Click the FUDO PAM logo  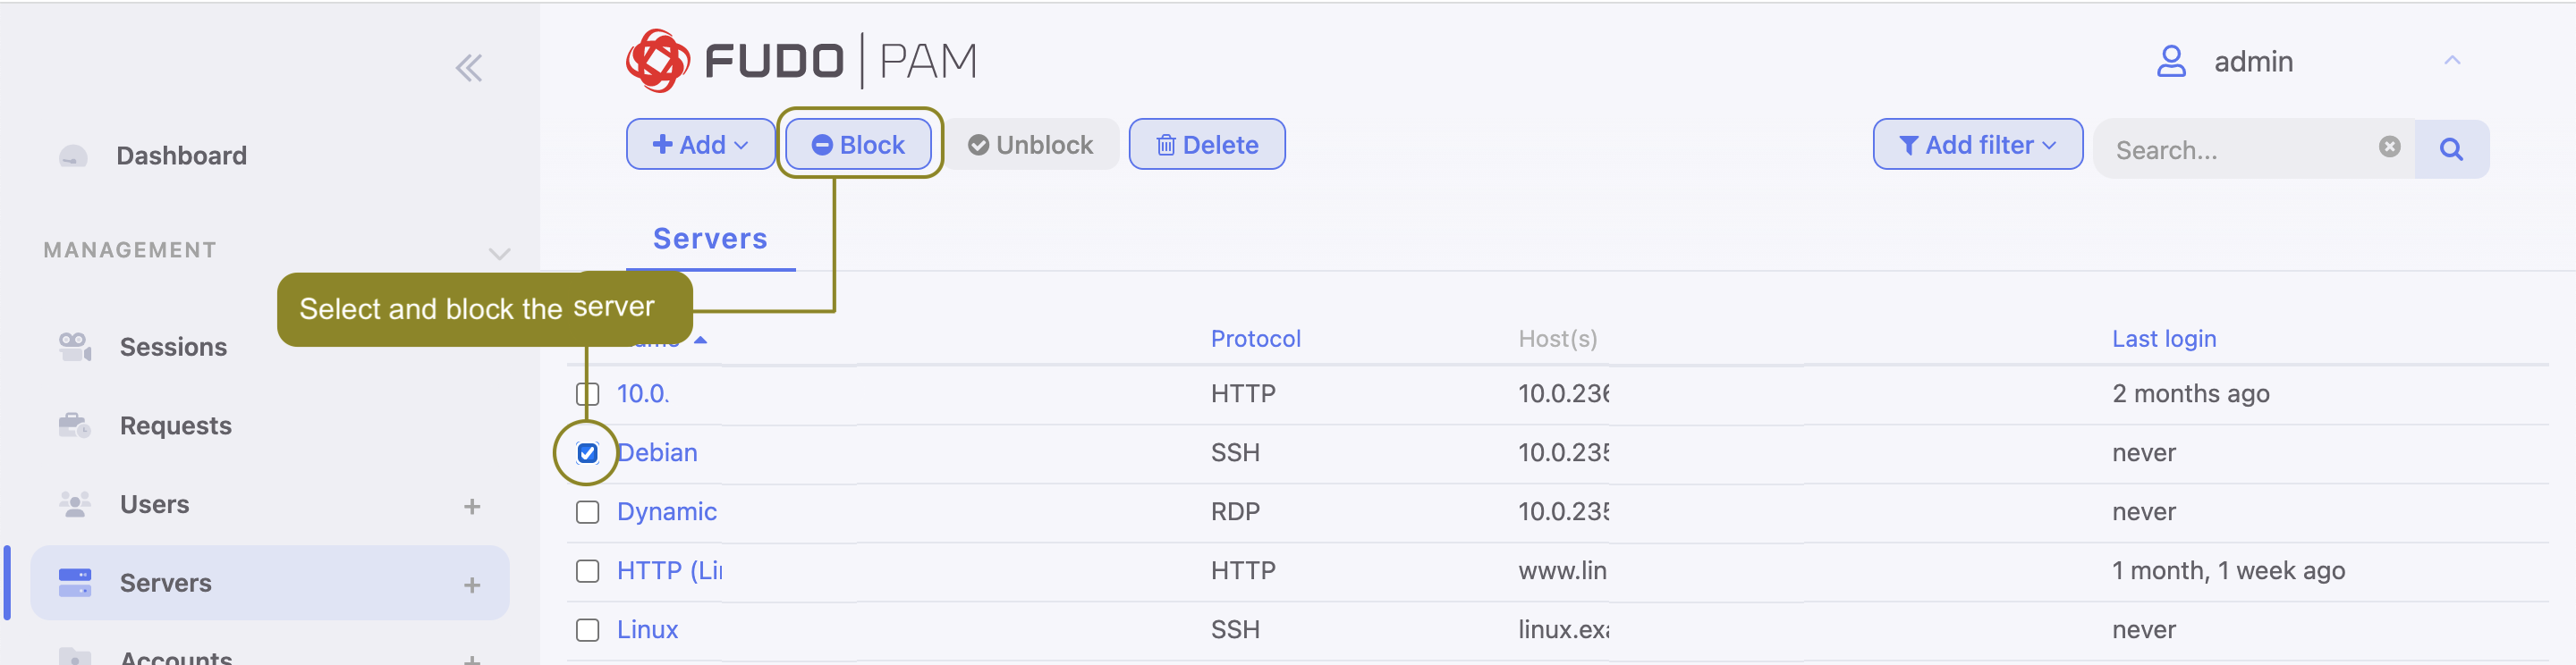pos(800,59)
